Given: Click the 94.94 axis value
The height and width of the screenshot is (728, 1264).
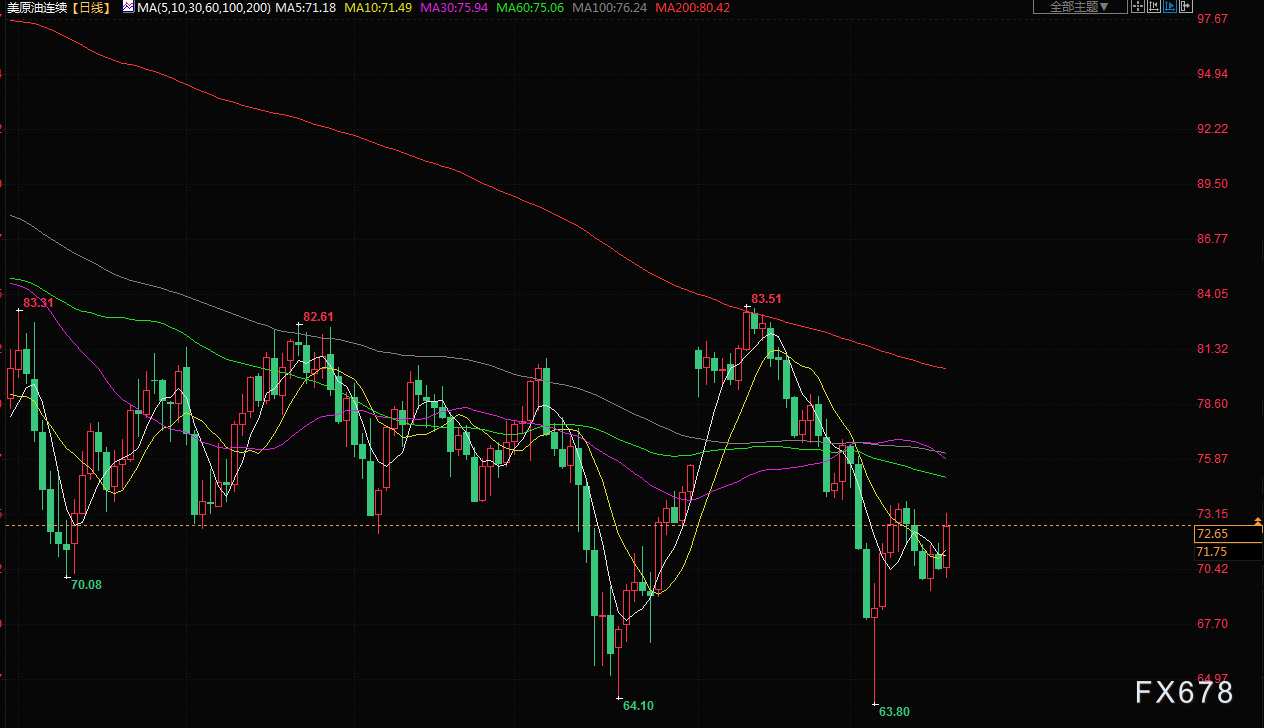Looking at the screenshot, I should [1212, 74].
